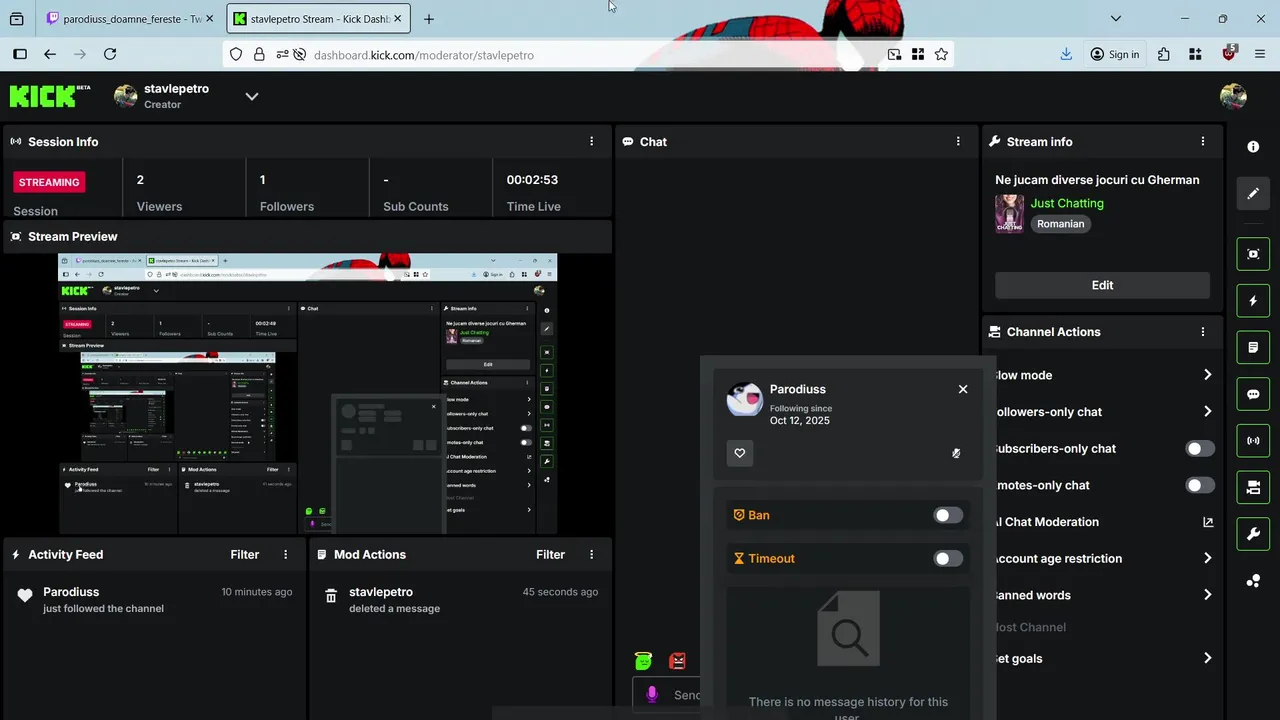
Task: Toggle the lightning activity feed sidebar icon
Action: [x=1253, y=300]
